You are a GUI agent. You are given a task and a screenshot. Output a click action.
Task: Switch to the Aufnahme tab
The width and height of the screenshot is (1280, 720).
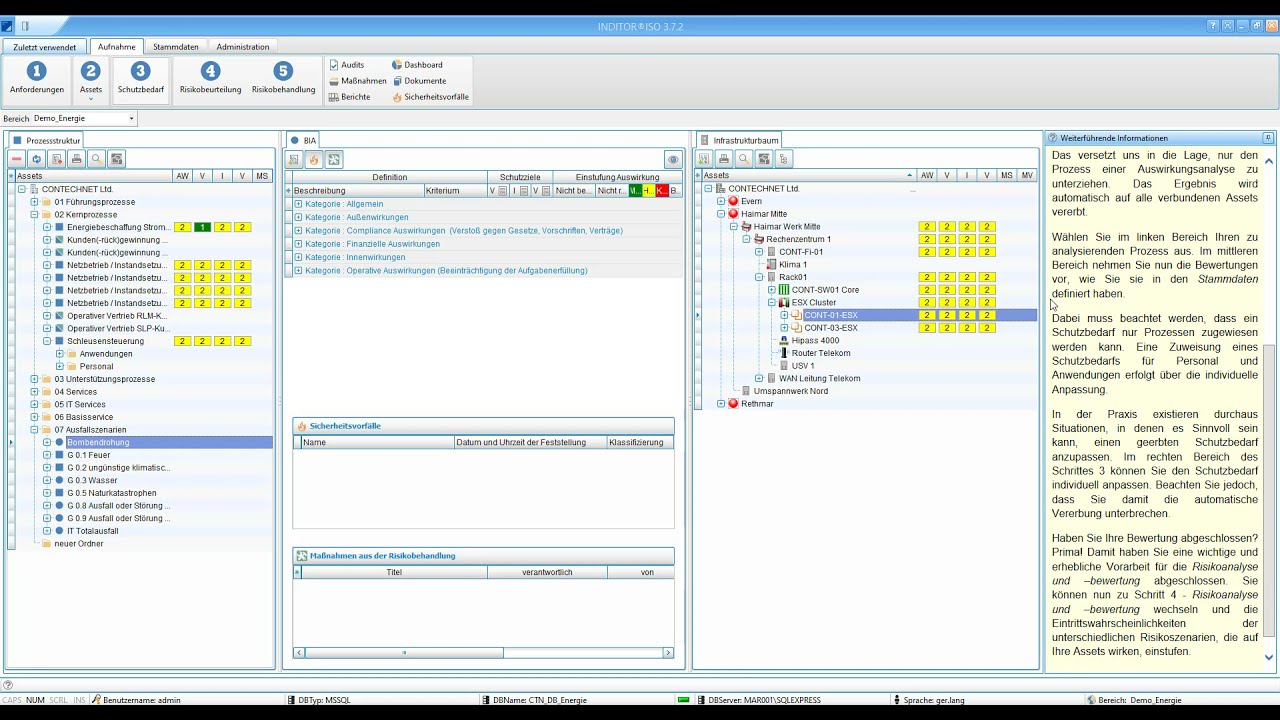point(116,46)
